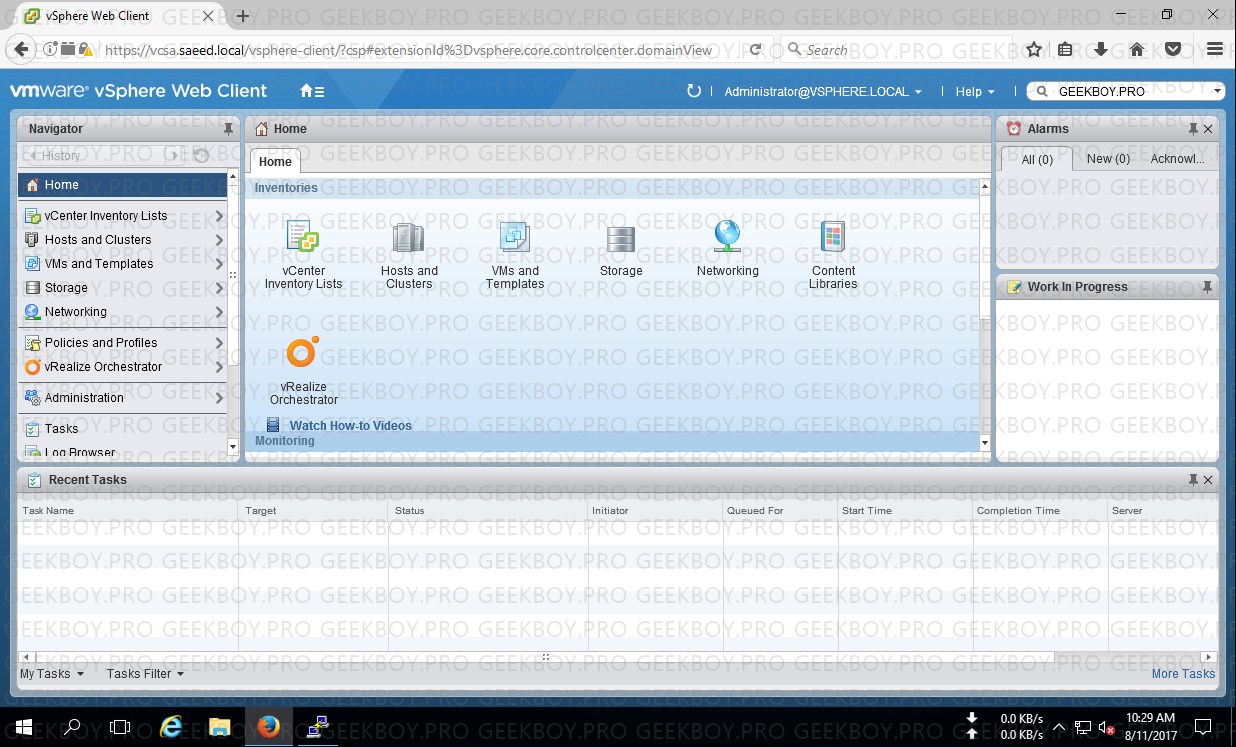The height and width of the screenshot is (747, 1236).
Task: Open Firefox downloads arrow
Action: [x=1101, y=49]
